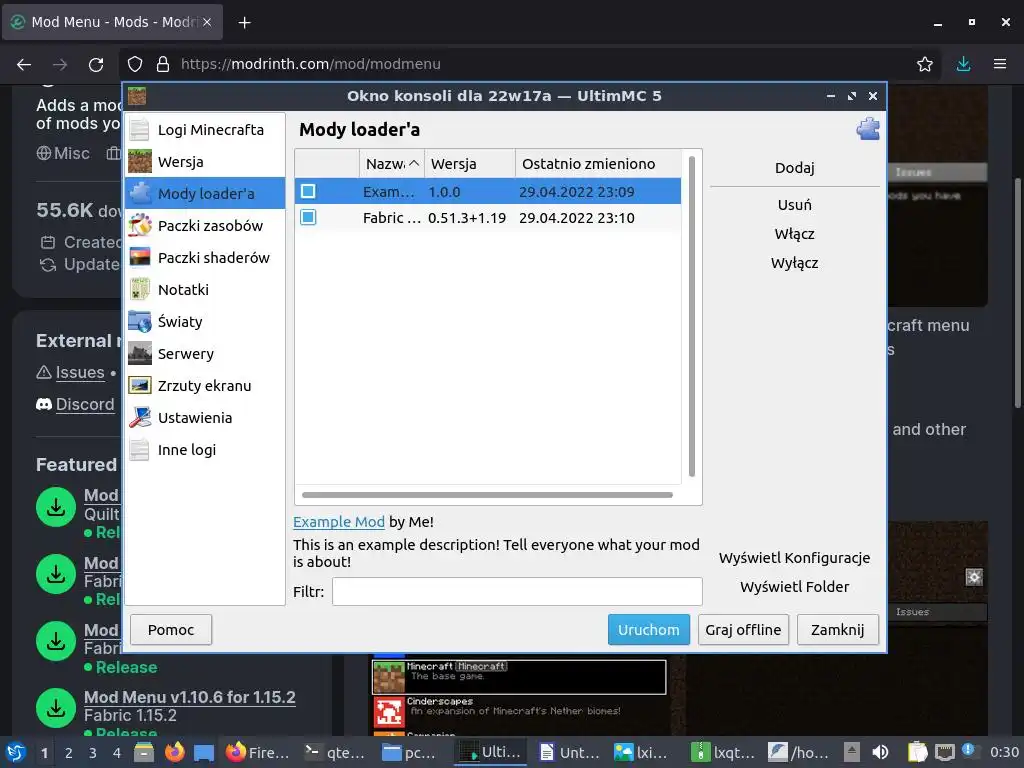Click Wyświetl Folder button
The image size is (1024, 768).
pyautogui.click(x=795, y=586)
